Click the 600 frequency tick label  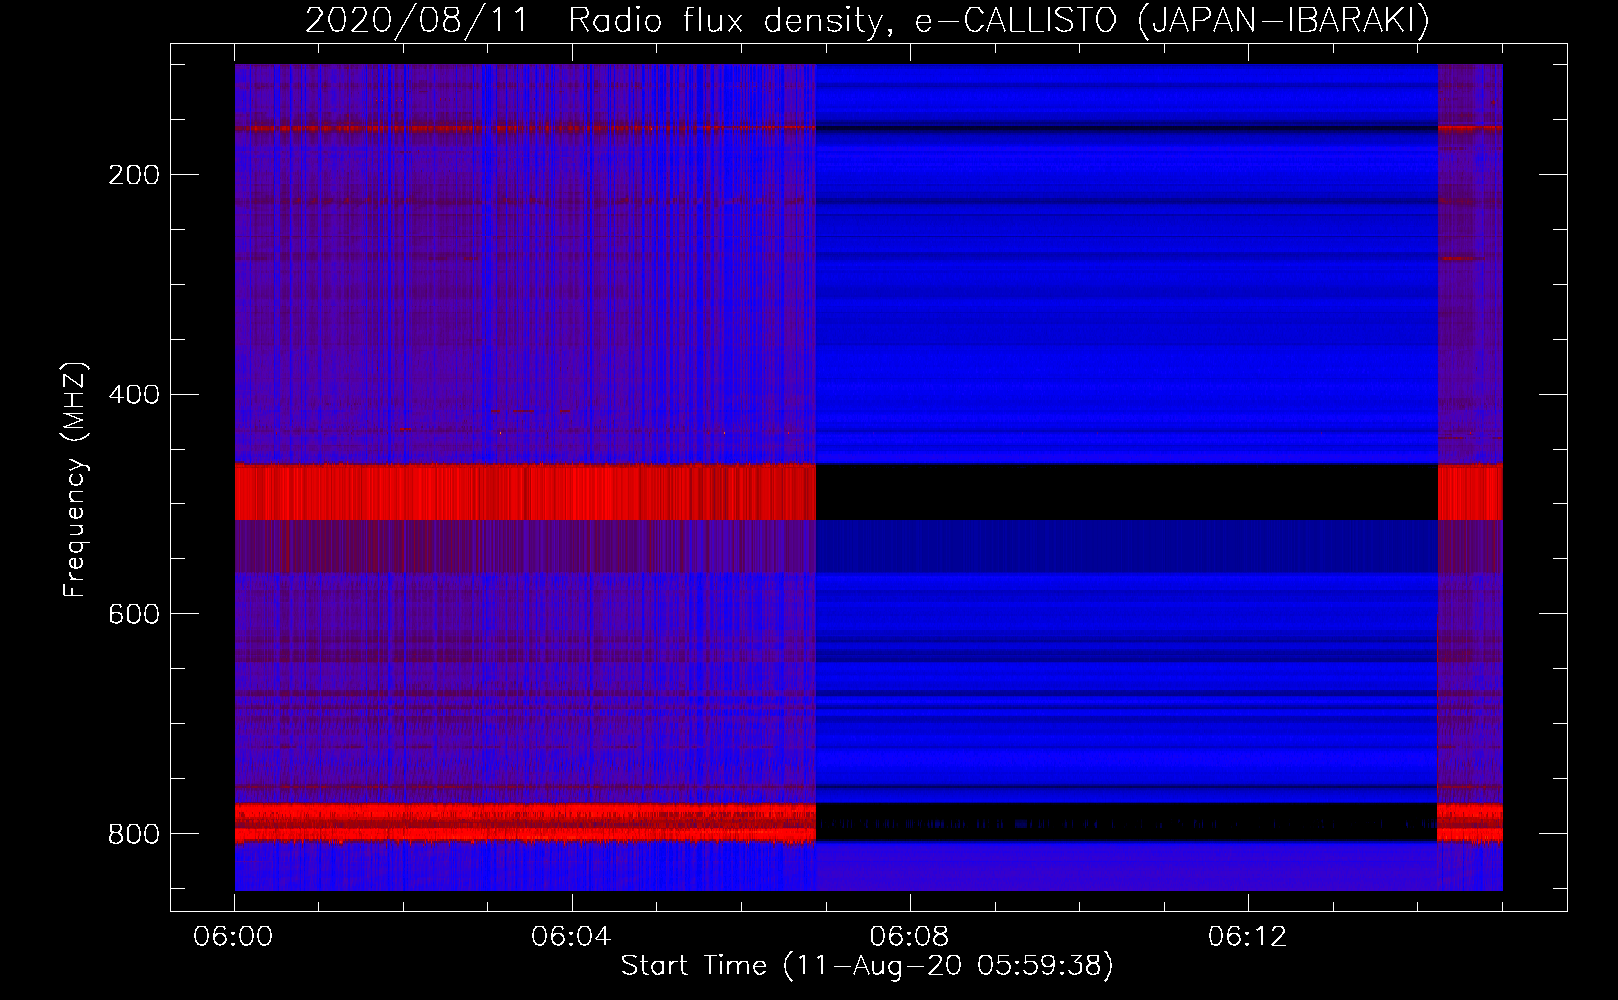coord(134,614)
